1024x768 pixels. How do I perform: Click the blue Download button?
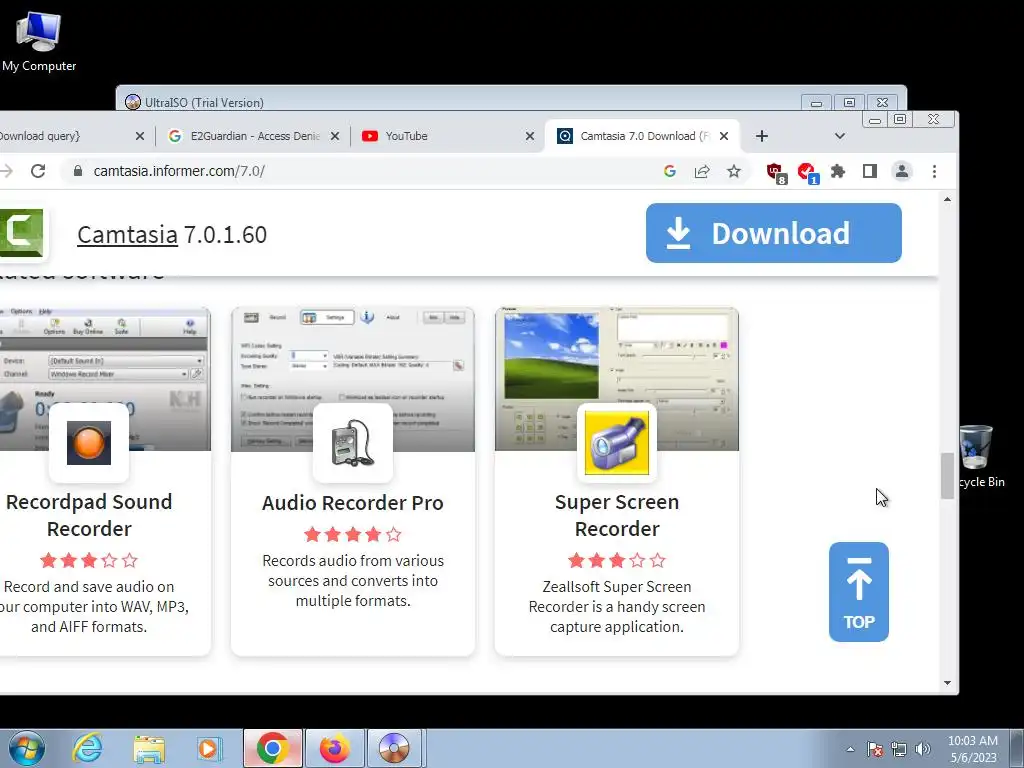point(773,233)
